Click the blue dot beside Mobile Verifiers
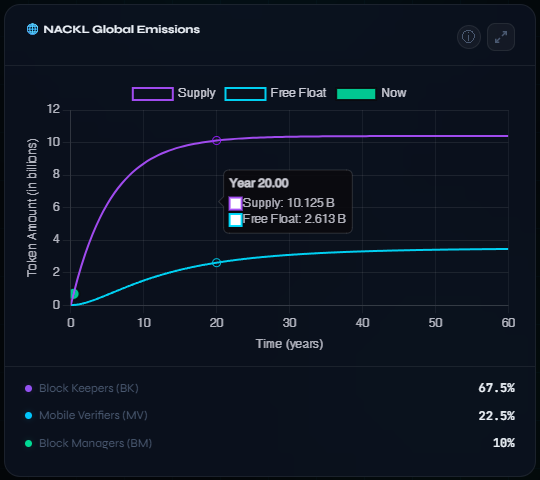540x480 pixels. pyautogui.click(x=29, y=416)
